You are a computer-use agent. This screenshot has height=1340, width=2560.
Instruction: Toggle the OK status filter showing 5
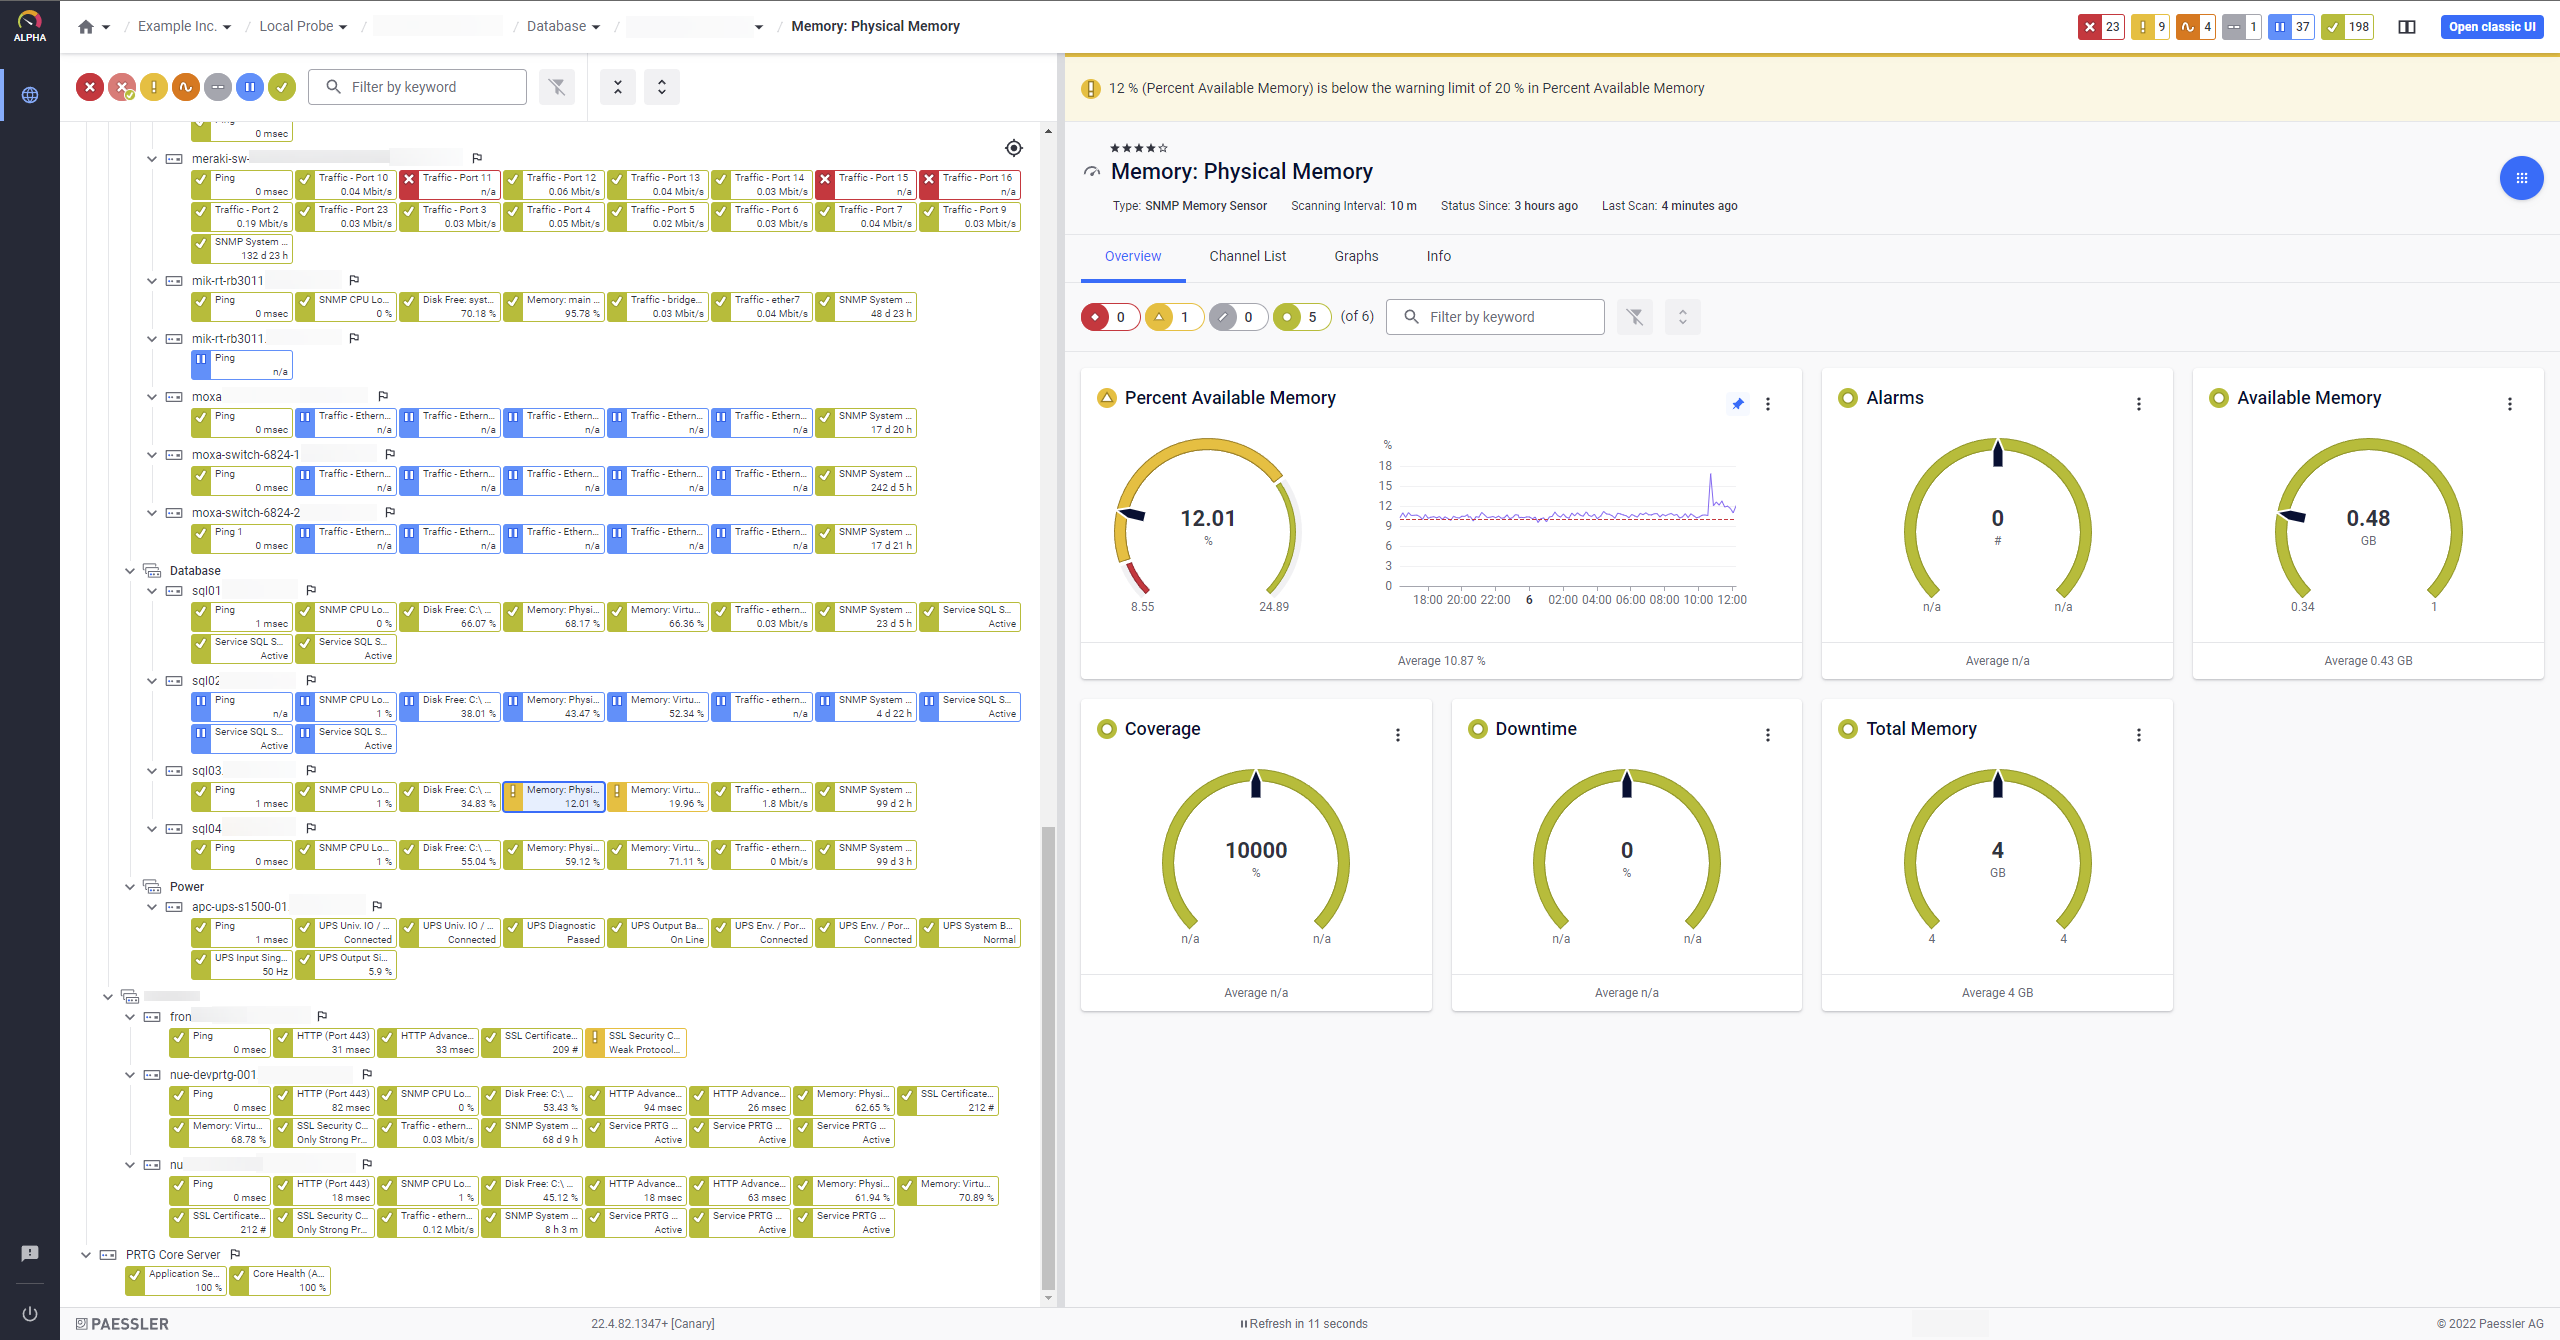(1300, 317)
